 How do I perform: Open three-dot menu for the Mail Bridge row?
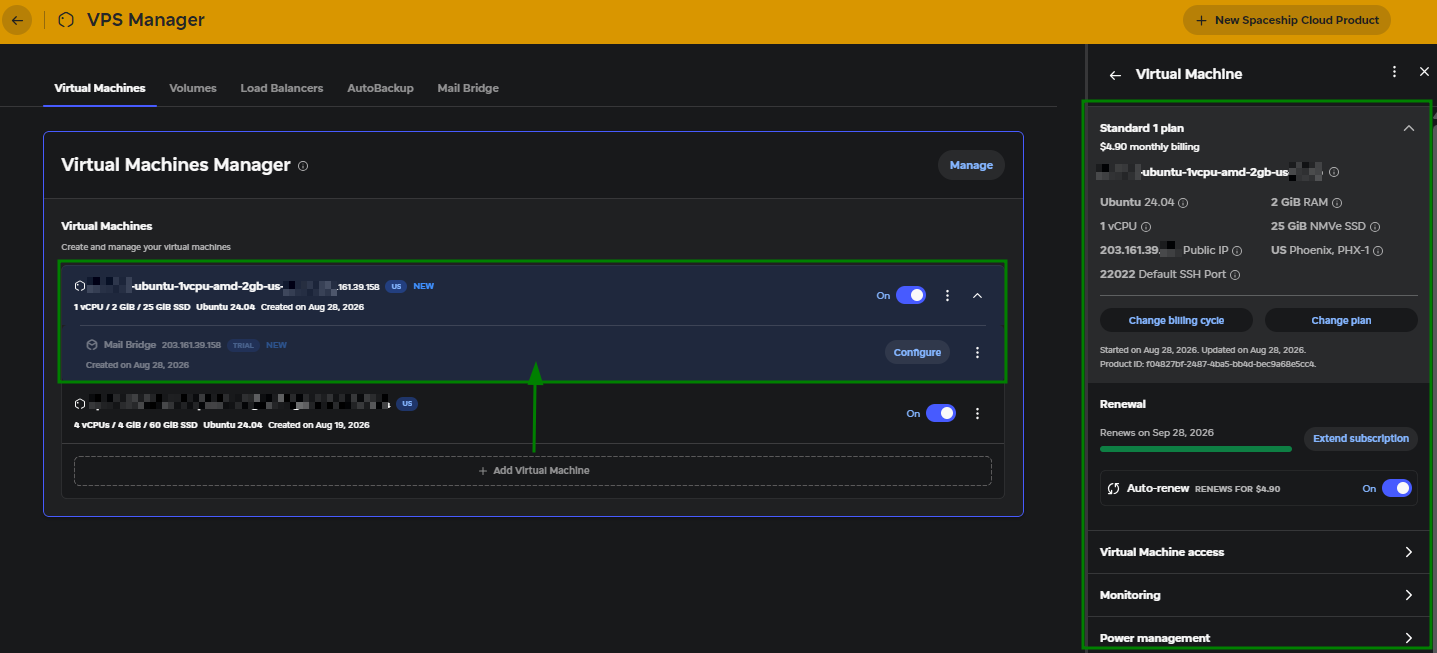(x=977, y=352)
